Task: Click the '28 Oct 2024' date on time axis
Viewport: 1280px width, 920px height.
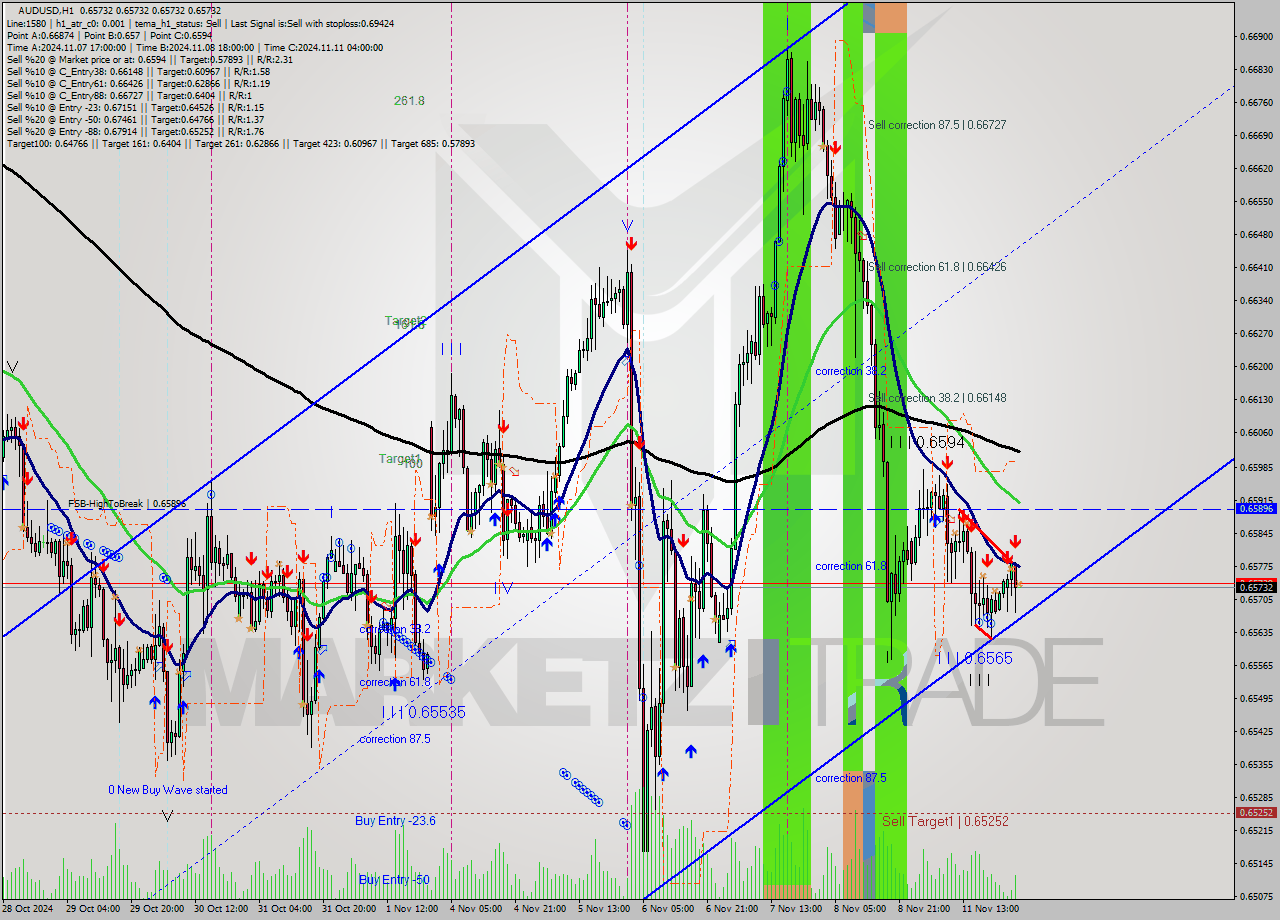Action: point(28,909)
